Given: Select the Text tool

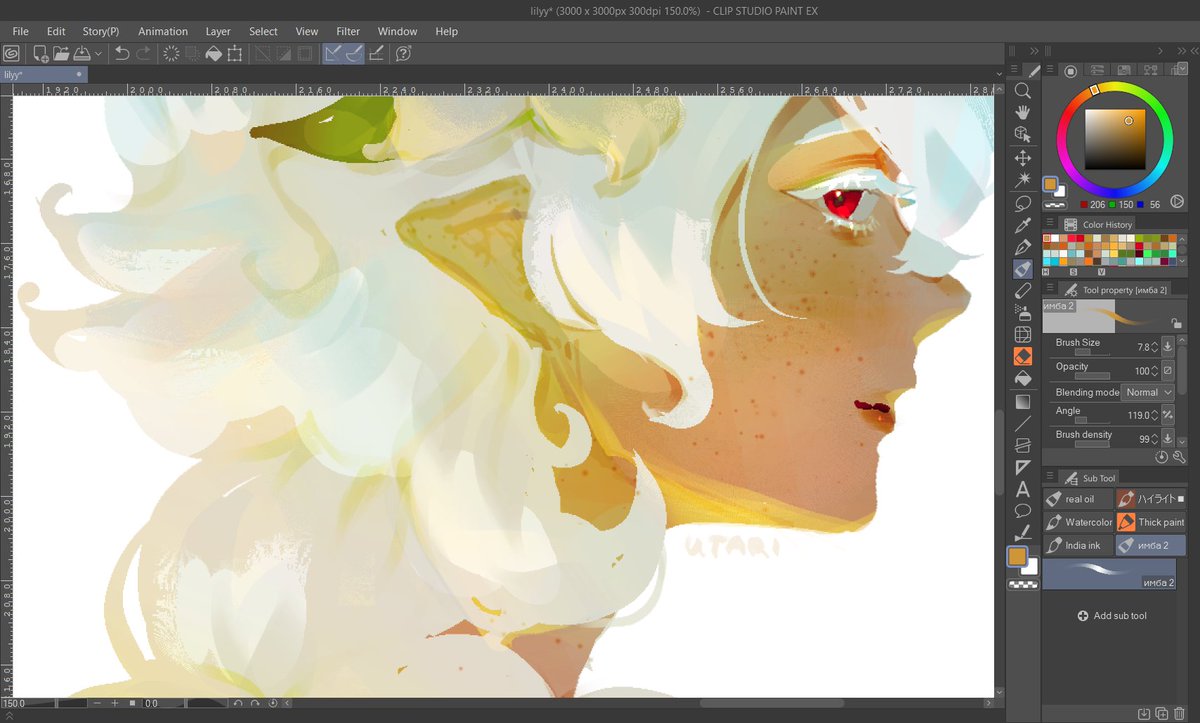Looking at the screenshot, I should [x=1022, y=490].
